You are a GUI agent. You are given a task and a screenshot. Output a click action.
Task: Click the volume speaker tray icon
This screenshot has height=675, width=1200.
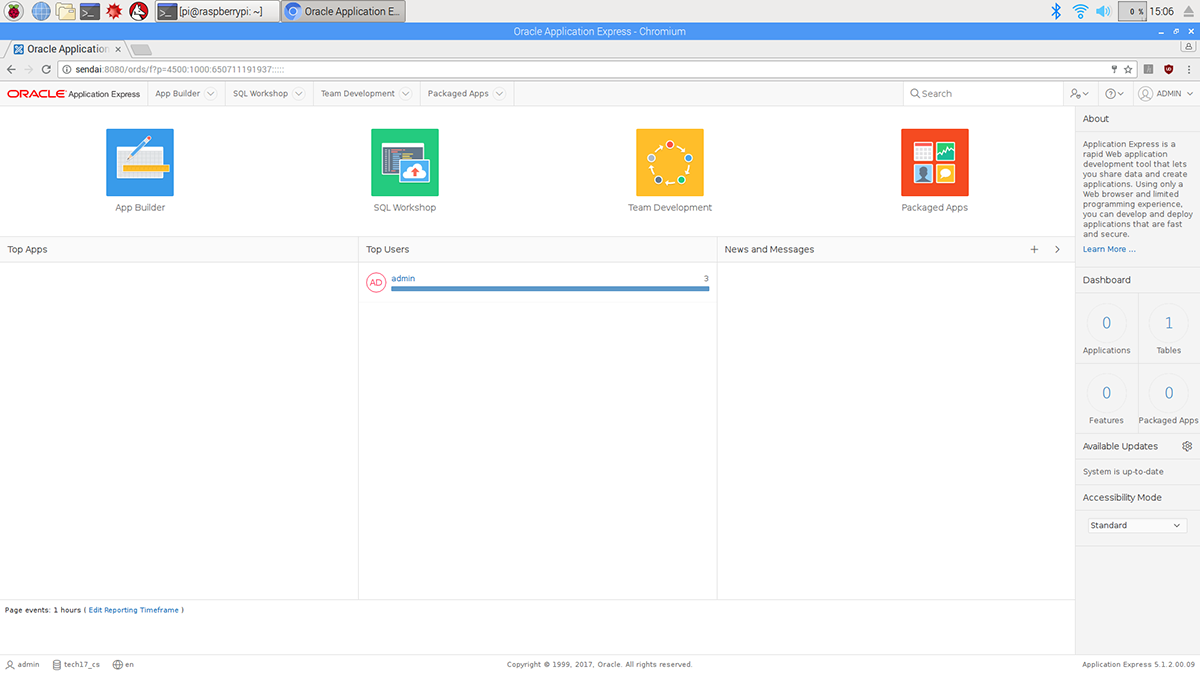(1103, 11)
